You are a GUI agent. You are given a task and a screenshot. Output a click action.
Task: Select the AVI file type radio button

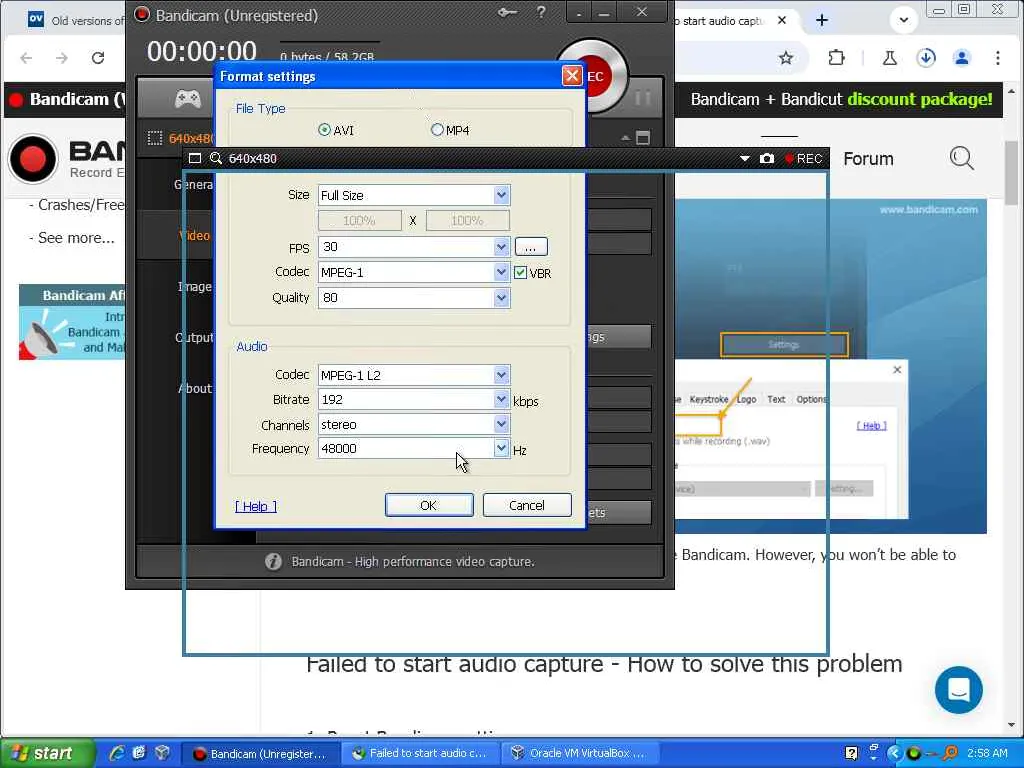(x=324, y=130)
